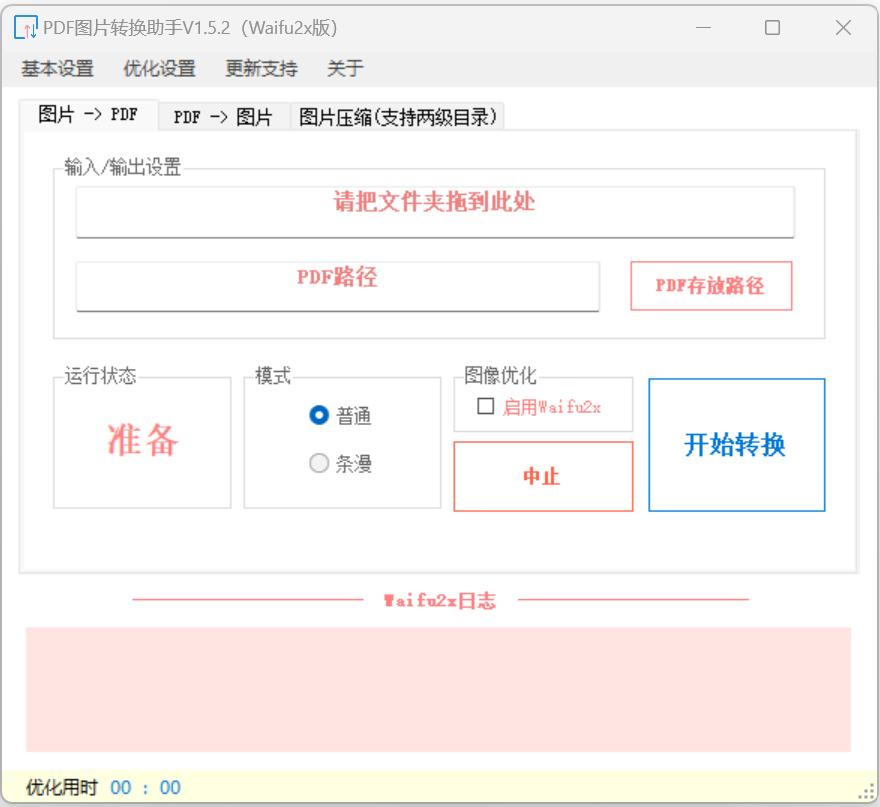Click the Waifu2x日志 heading
Viewport: 880px width, 807px height.
click(439, 600)
